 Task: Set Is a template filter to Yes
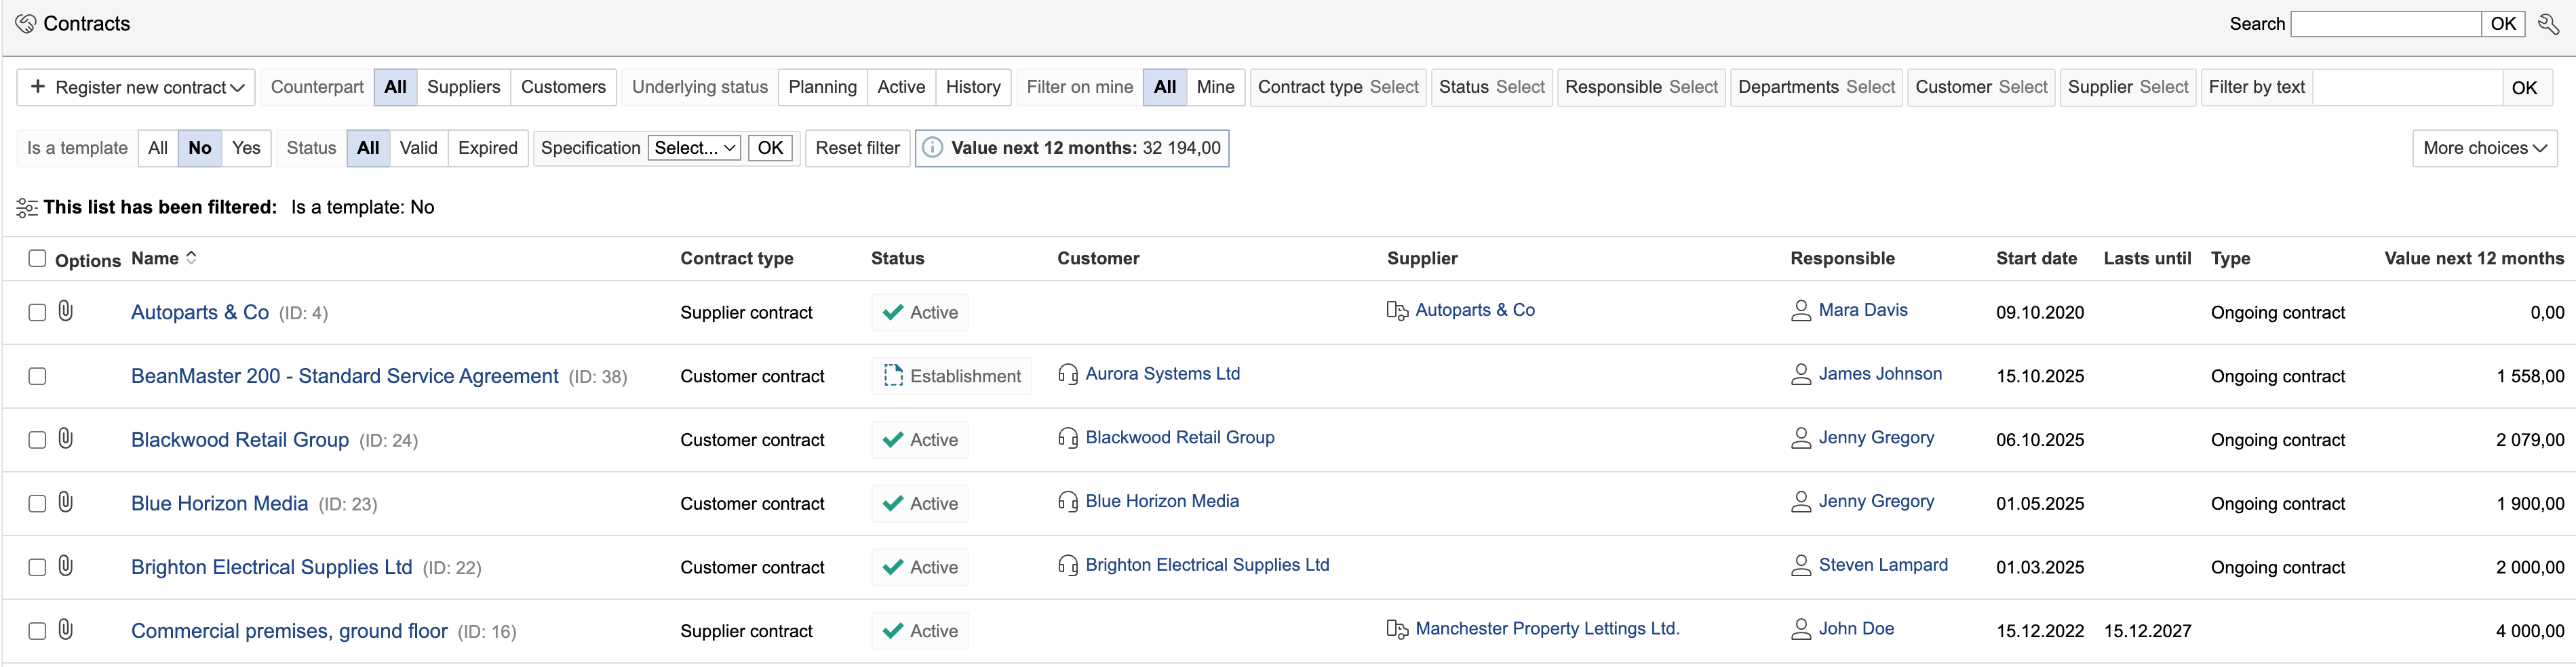pos(246,148)
